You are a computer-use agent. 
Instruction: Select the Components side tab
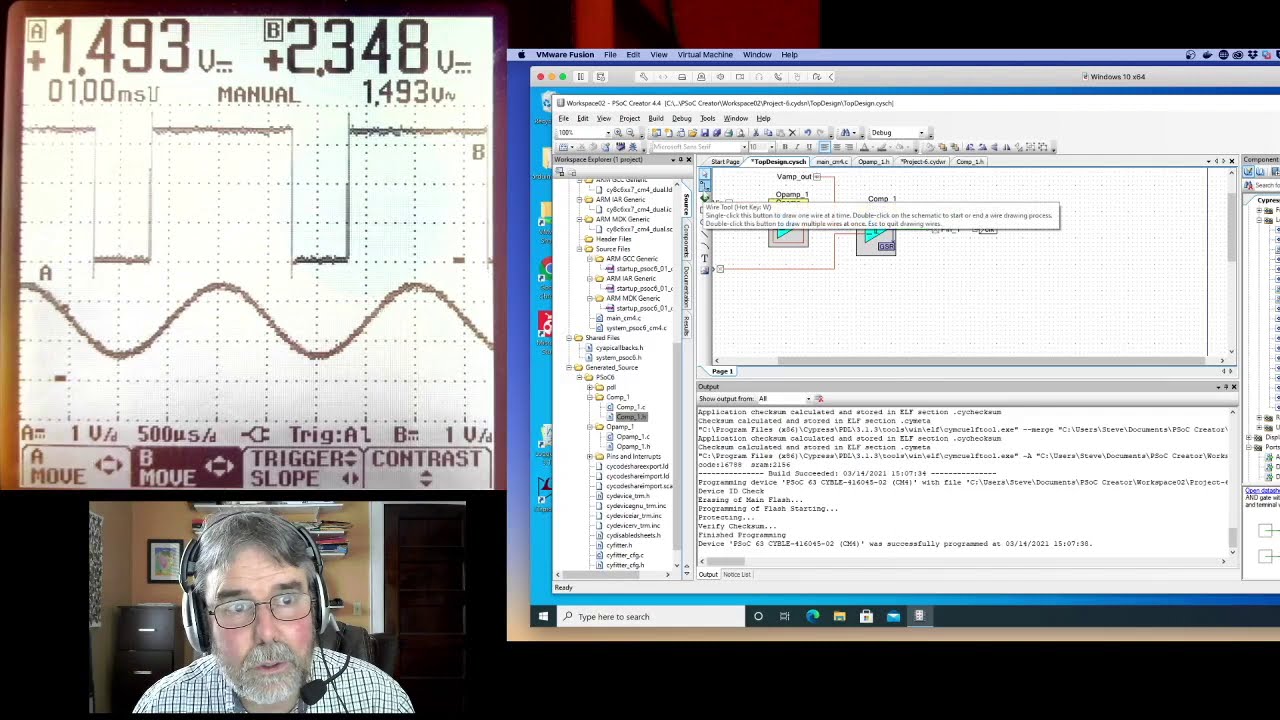[687, 243]
